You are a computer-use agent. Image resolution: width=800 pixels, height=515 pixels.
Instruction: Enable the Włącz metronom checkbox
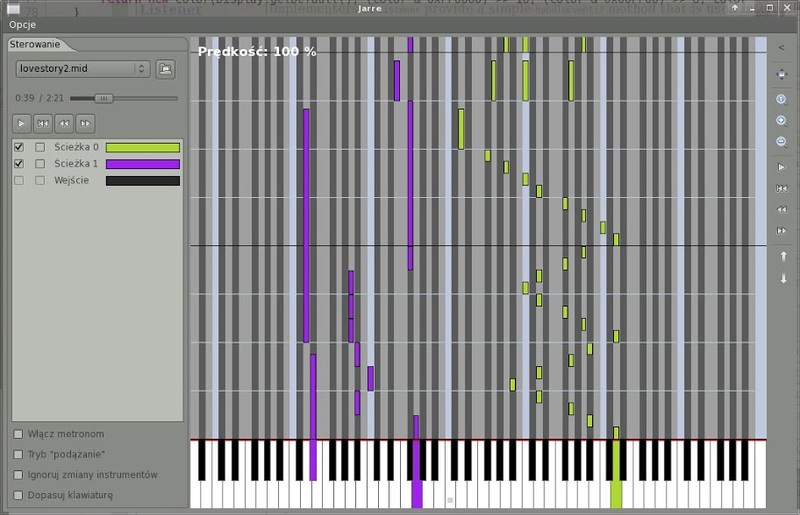coord(18,434)
